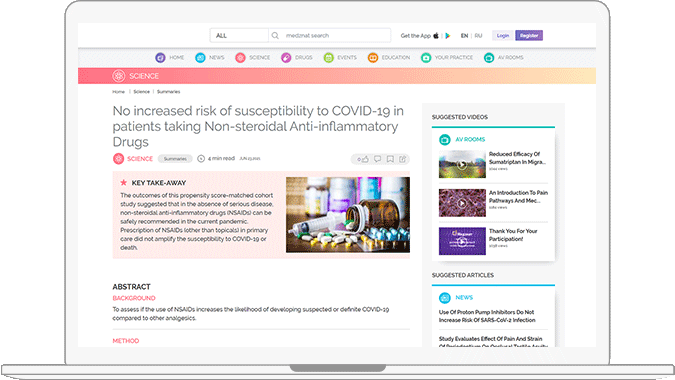Click the METHOD subheading
675x380 pixels.
(x=126, y=340)
